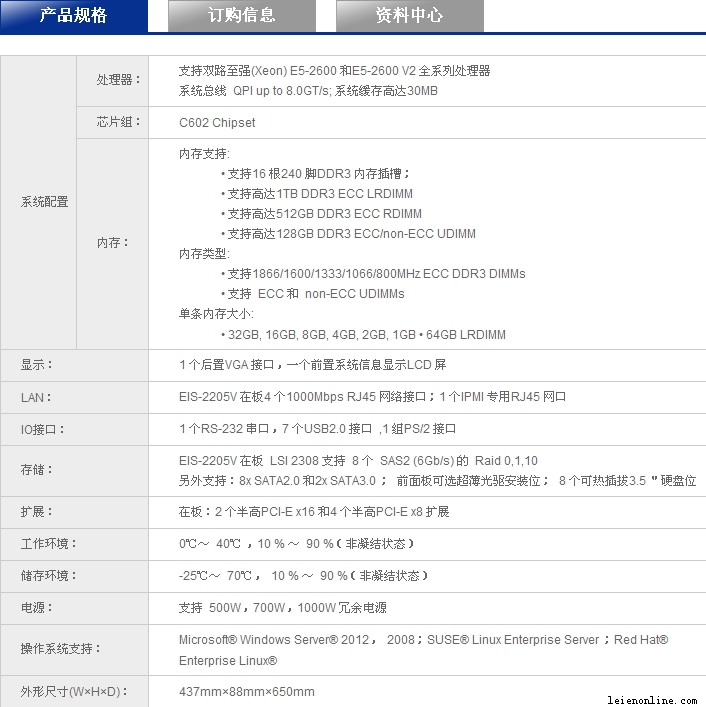Click the RS-232 串口 and USB2.0 description
706x707 pixels.
(317, 429)
